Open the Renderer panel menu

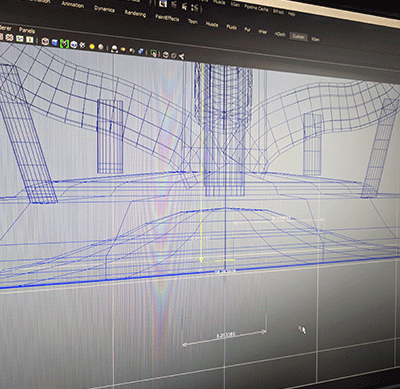click(x=5, y=28)
